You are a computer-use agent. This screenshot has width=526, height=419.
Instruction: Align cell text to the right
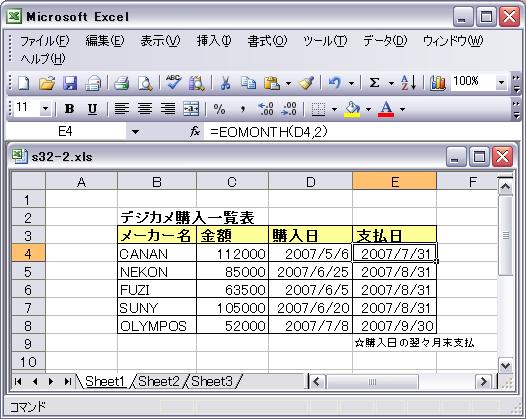[x=168, y=109]
